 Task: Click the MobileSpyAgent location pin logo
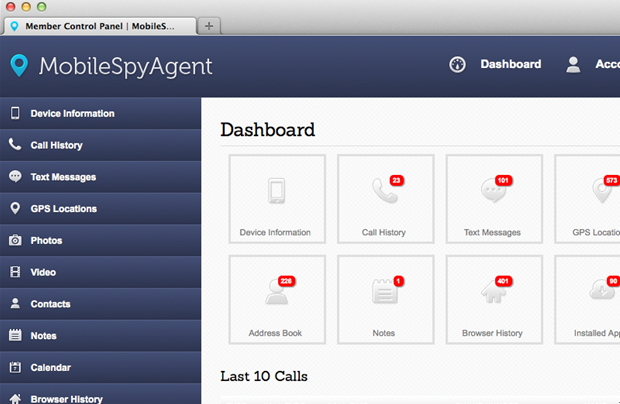(19, 65)
